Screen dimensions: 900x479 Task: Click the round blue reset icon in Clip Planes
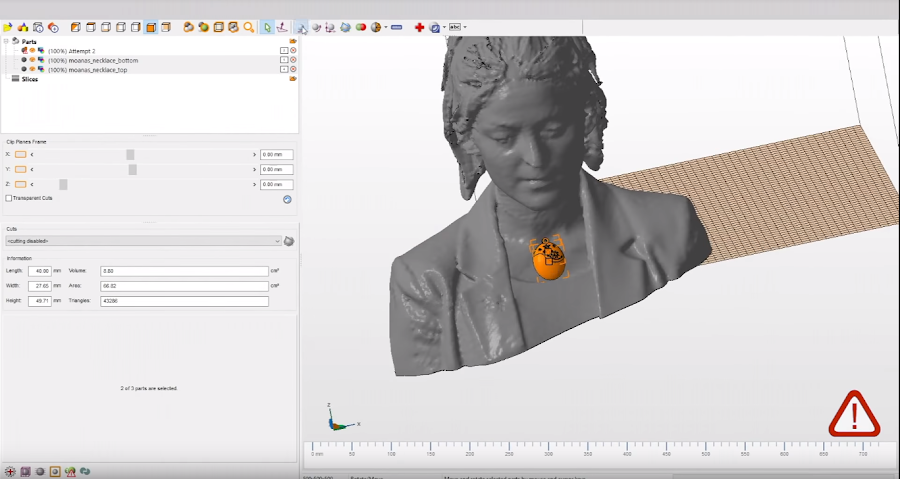288,200
